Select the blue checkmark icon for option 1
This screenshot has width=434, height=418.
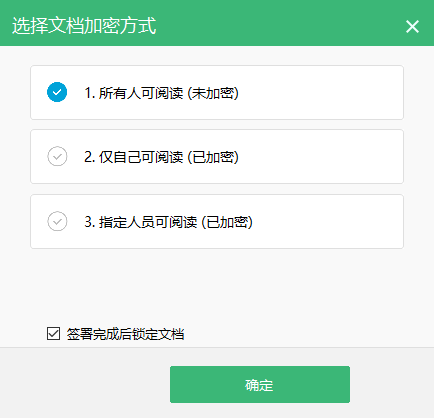[x=57, y=92]
